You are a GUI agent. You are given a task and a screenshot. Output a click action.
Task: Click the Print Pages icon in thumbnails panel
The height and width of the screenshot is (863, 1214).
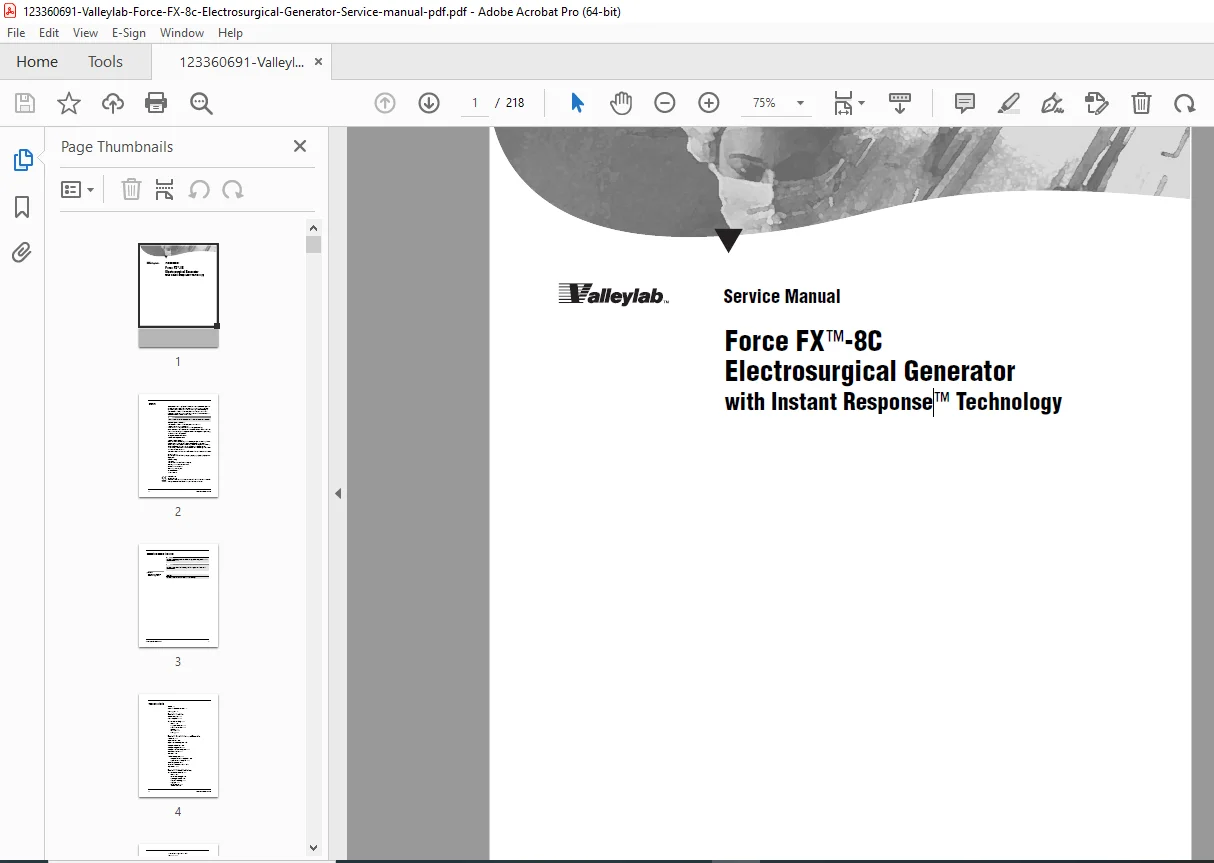165,190
